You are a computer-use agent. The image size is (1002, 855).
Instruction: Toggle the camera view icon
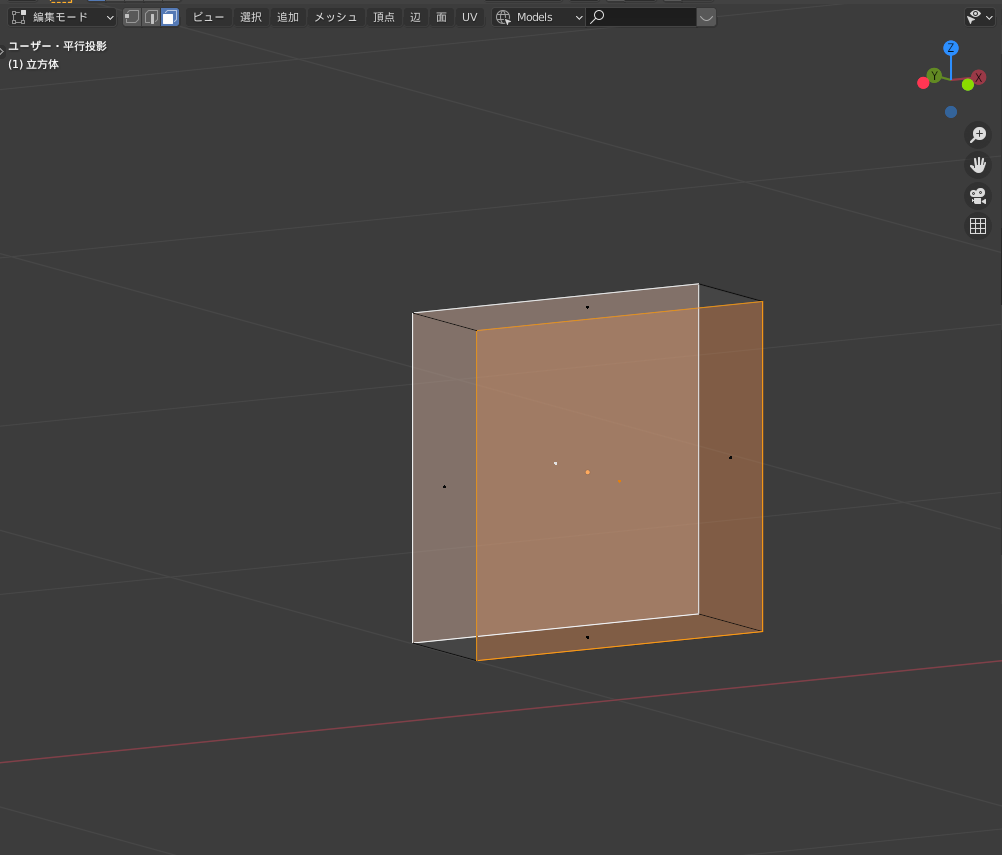tap(978, 196)
